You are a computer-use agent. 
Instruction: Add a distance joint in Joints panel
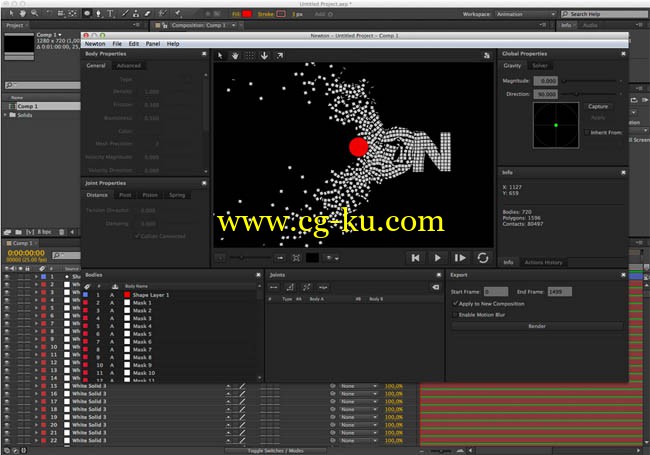click(274, 287)
